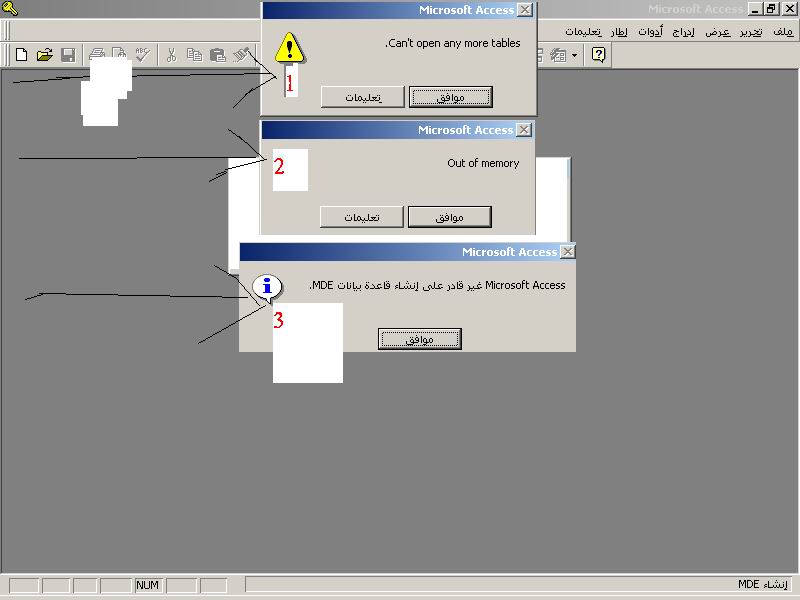Screen dimensions: 800x600
Task: Click the Save diskette icon
Action: click(68, 55)
